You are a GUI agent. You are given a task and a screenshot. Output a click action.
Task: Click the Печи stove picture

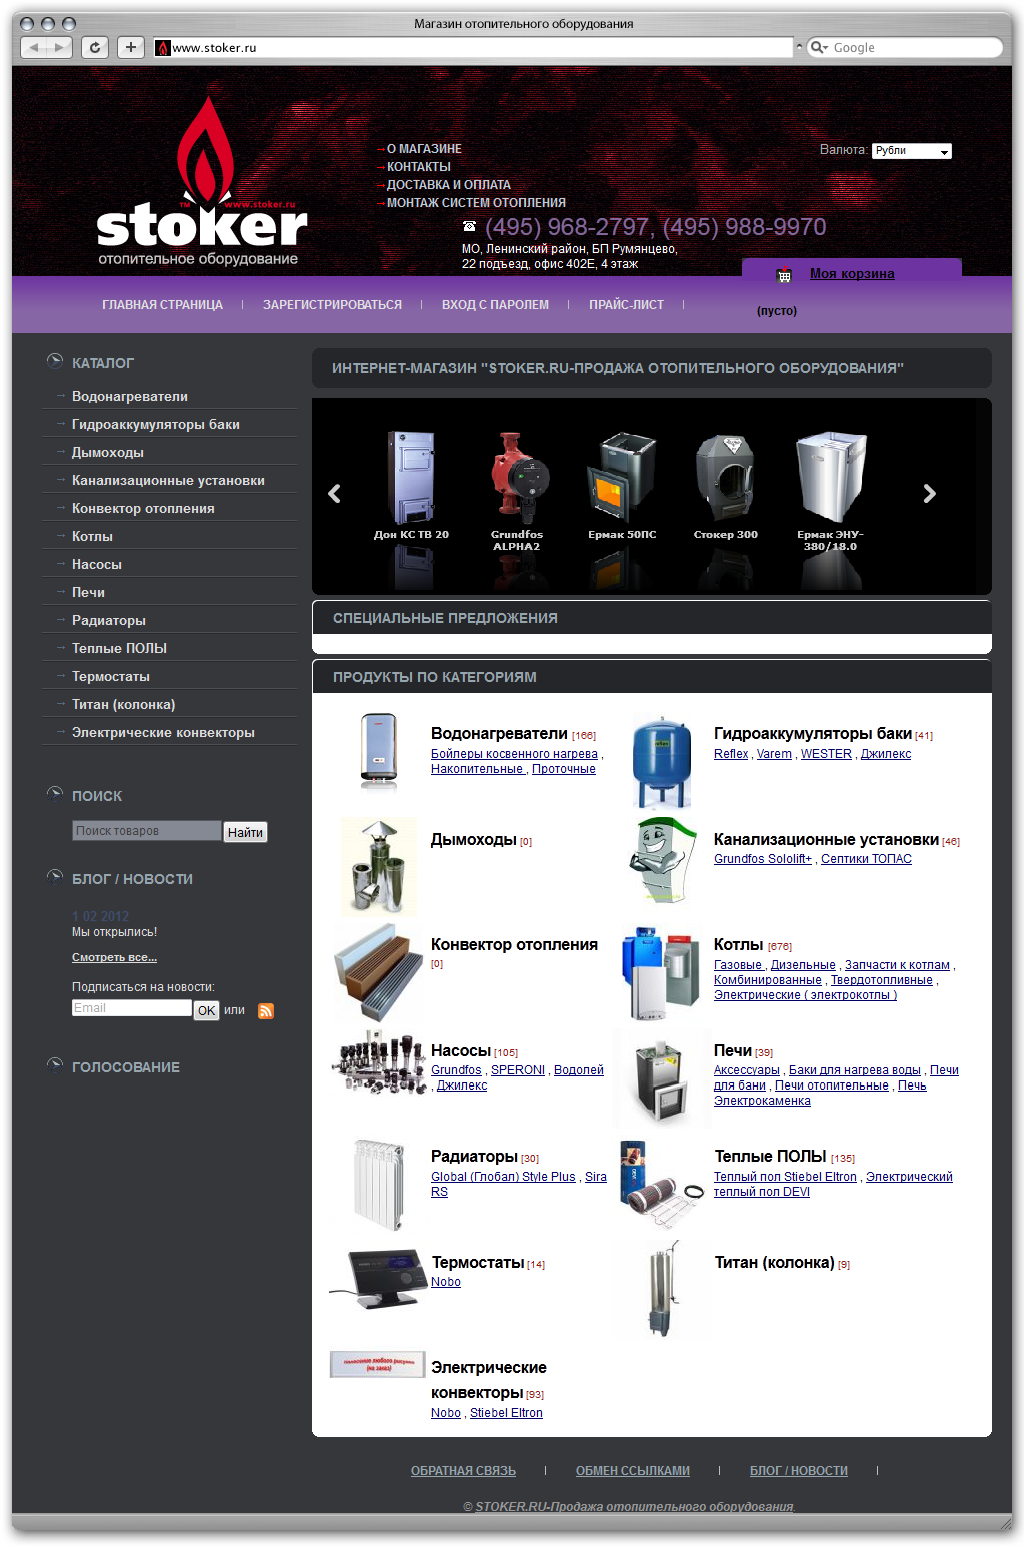(x=662, y=1081)
